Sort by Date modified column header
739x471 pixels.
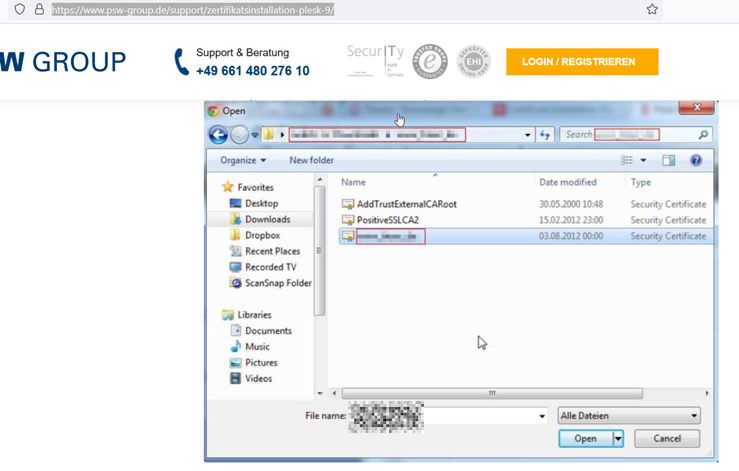pos(567,183)
